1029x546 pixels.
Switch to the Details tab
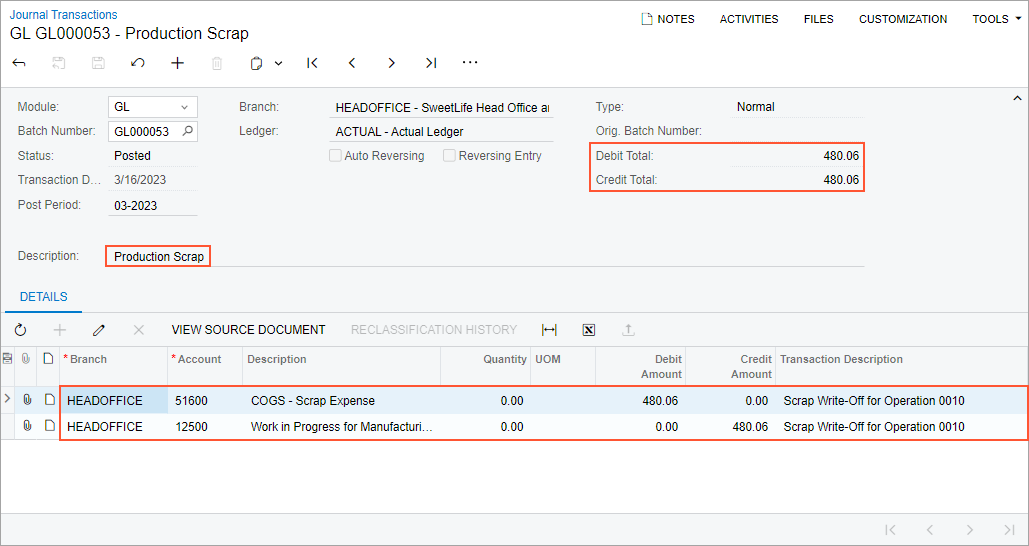43,297
